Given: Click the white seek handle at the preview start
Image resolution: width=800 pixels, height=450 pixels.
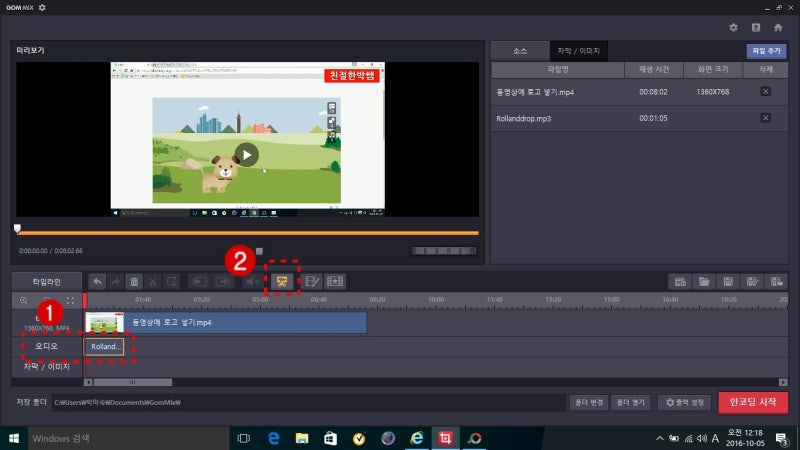Looking at the screenshot, I should (x=17, y=229).
